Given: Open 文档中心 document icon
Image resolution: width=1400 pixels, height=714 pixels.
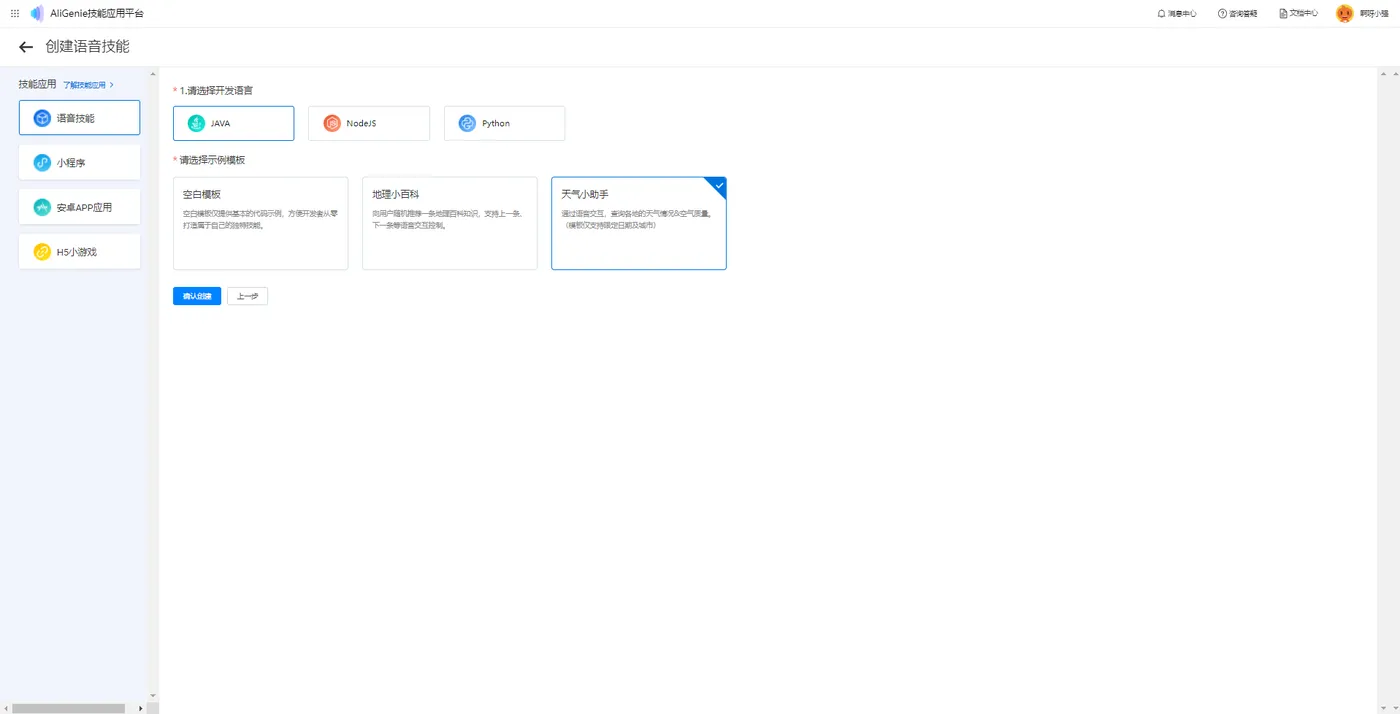Looking at the screenshot, I should (x=1283, y=13).
